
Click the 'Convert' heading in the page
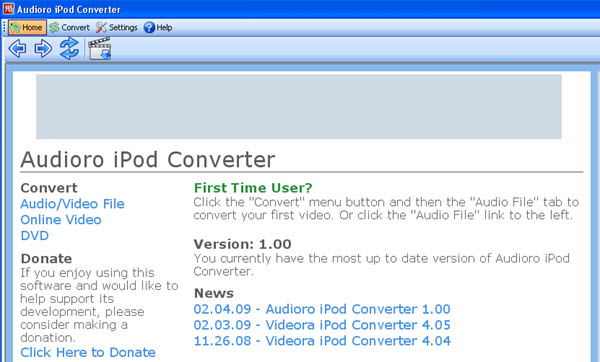point(49,188)
